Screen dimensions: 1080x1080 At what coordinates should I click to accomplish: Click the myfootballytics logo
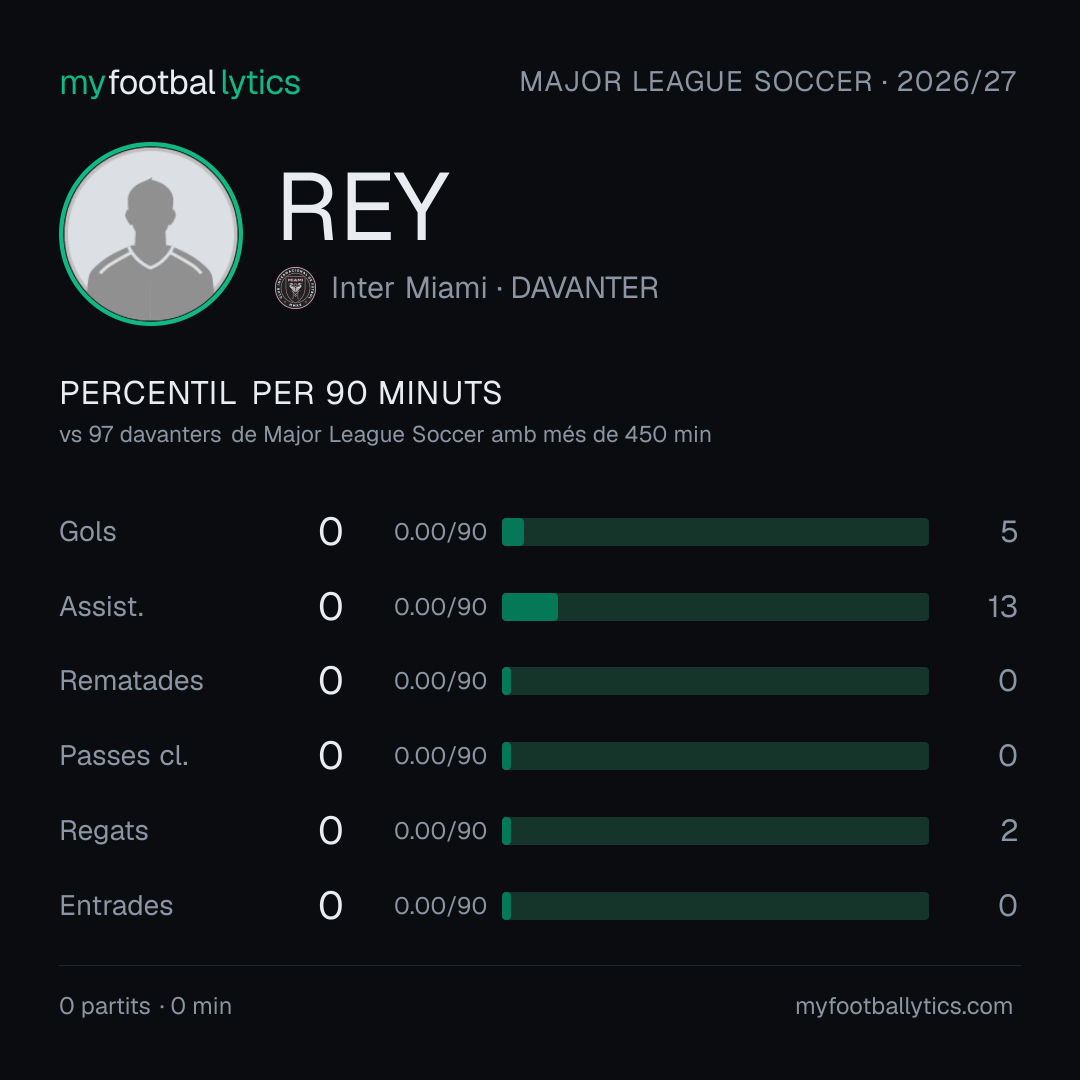point(180,83)
